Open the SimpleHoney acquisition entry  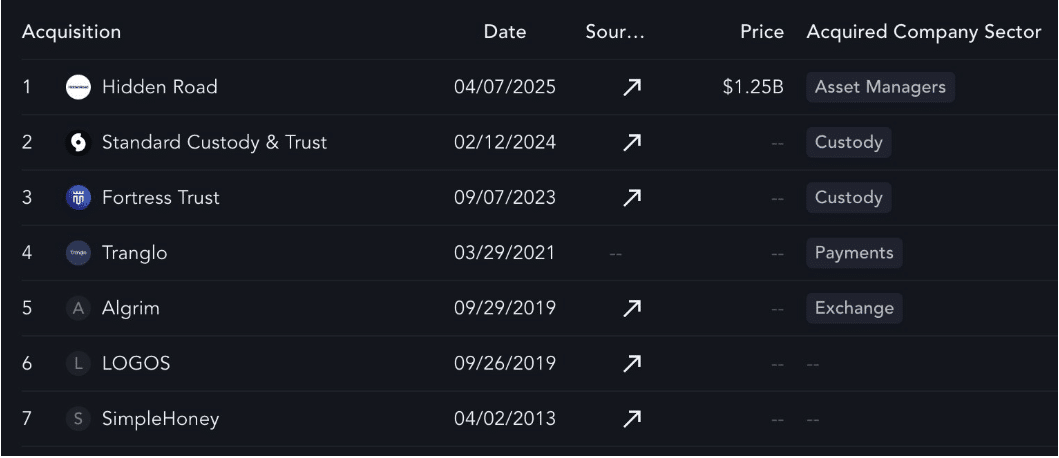point(161,419)
